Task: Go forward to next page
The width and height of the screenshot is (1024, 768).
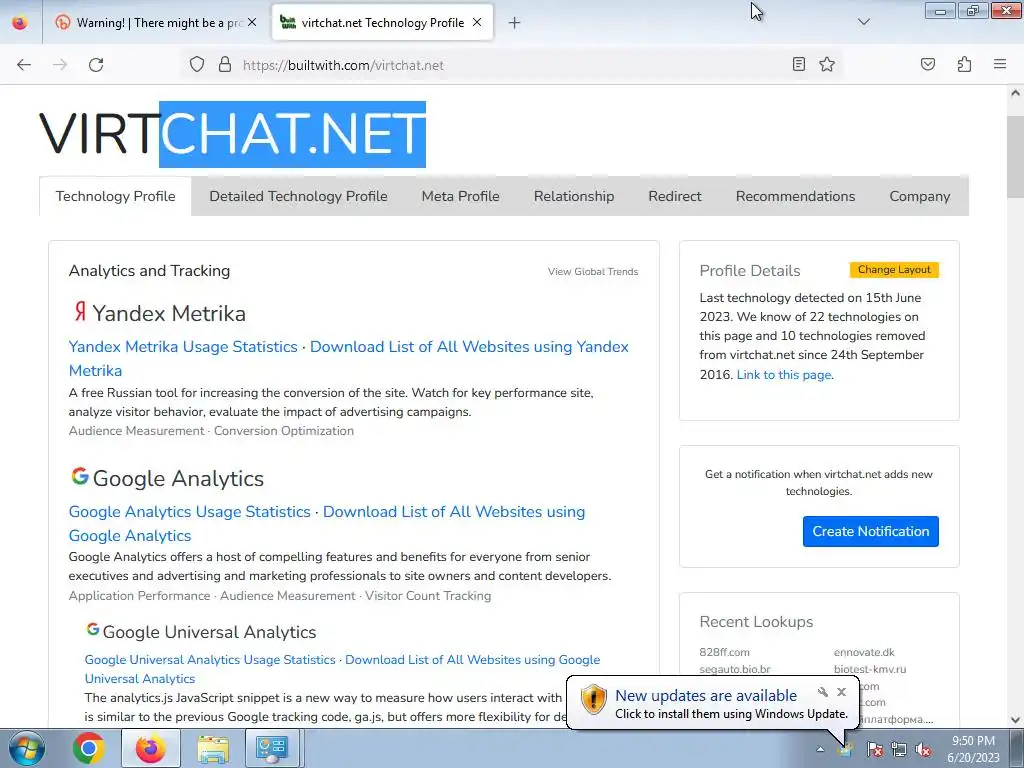Action: pos(60,65)
